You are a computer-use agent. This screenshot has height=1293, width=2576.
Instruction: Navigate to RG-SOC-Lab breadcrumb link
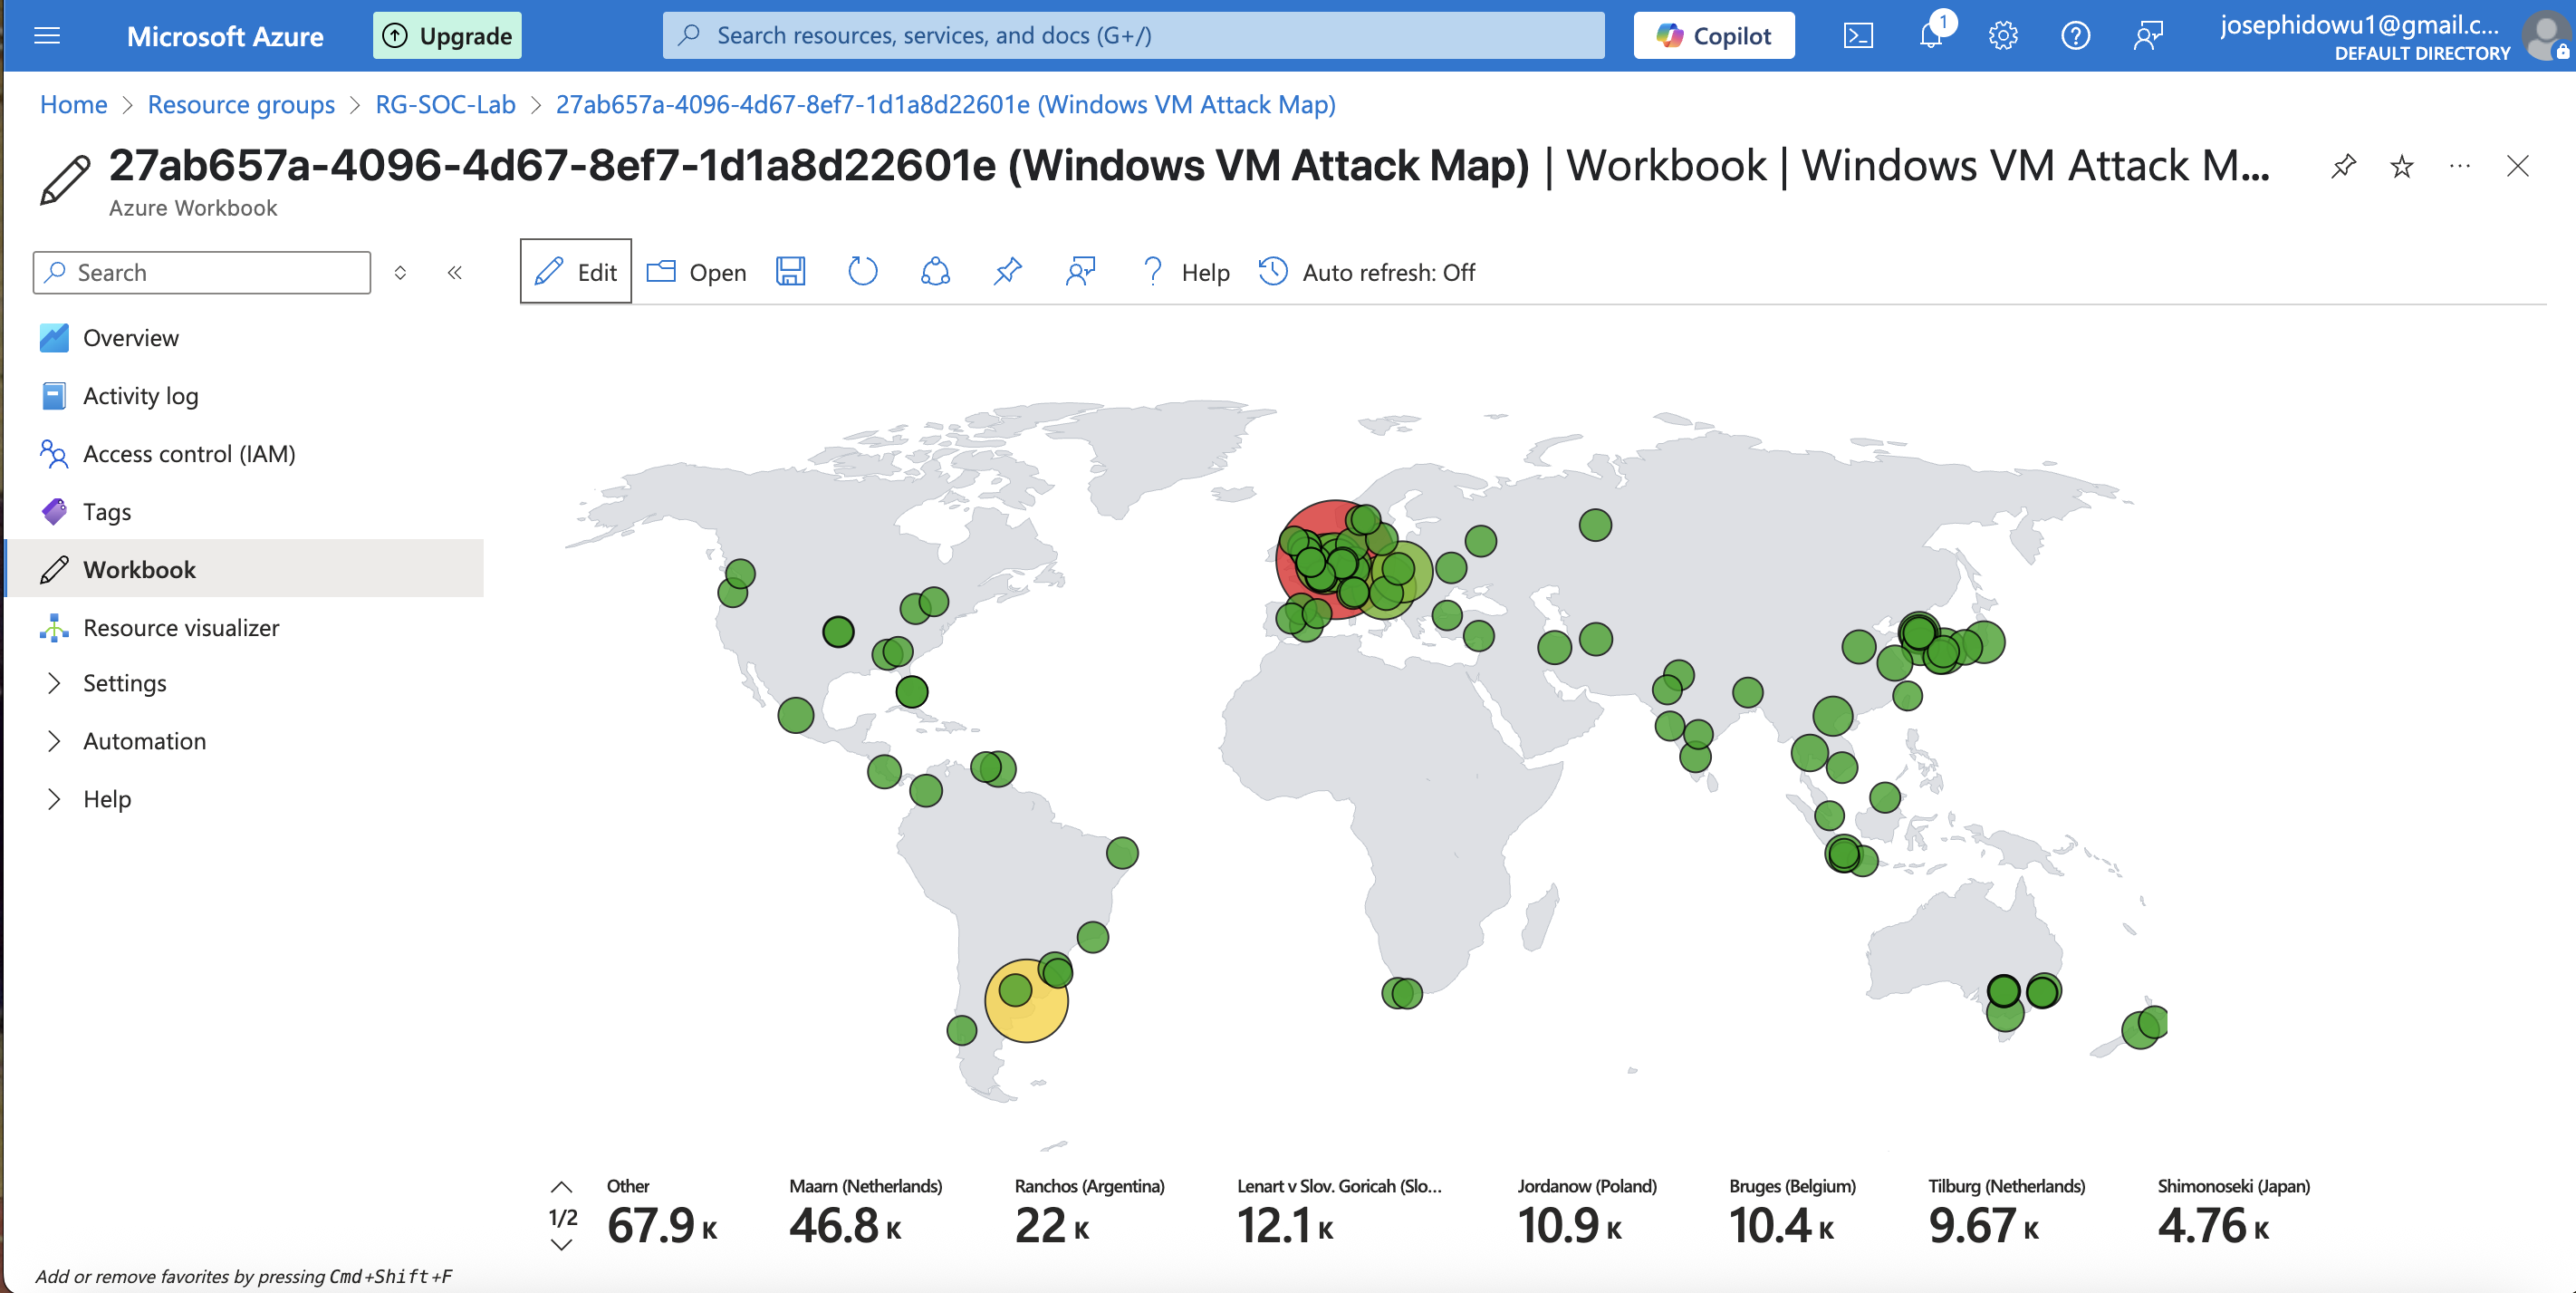445,105
